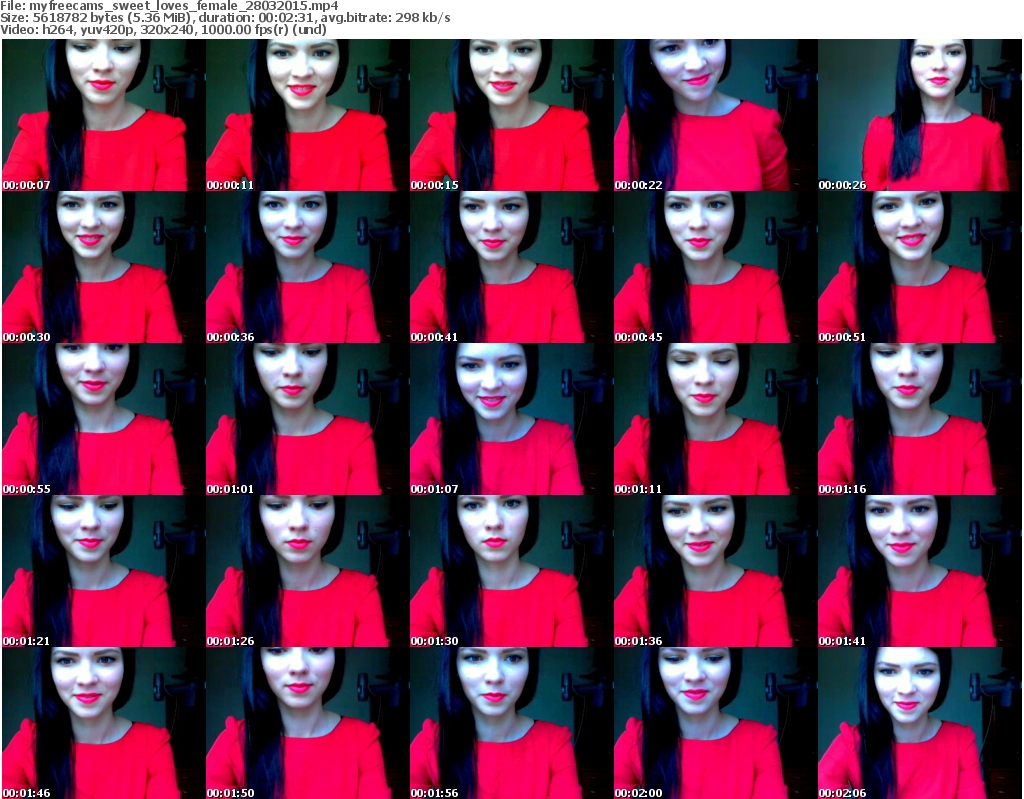
Task: Click the thumbnail frame stamped 00:01:46
Action: pos(103,723)
